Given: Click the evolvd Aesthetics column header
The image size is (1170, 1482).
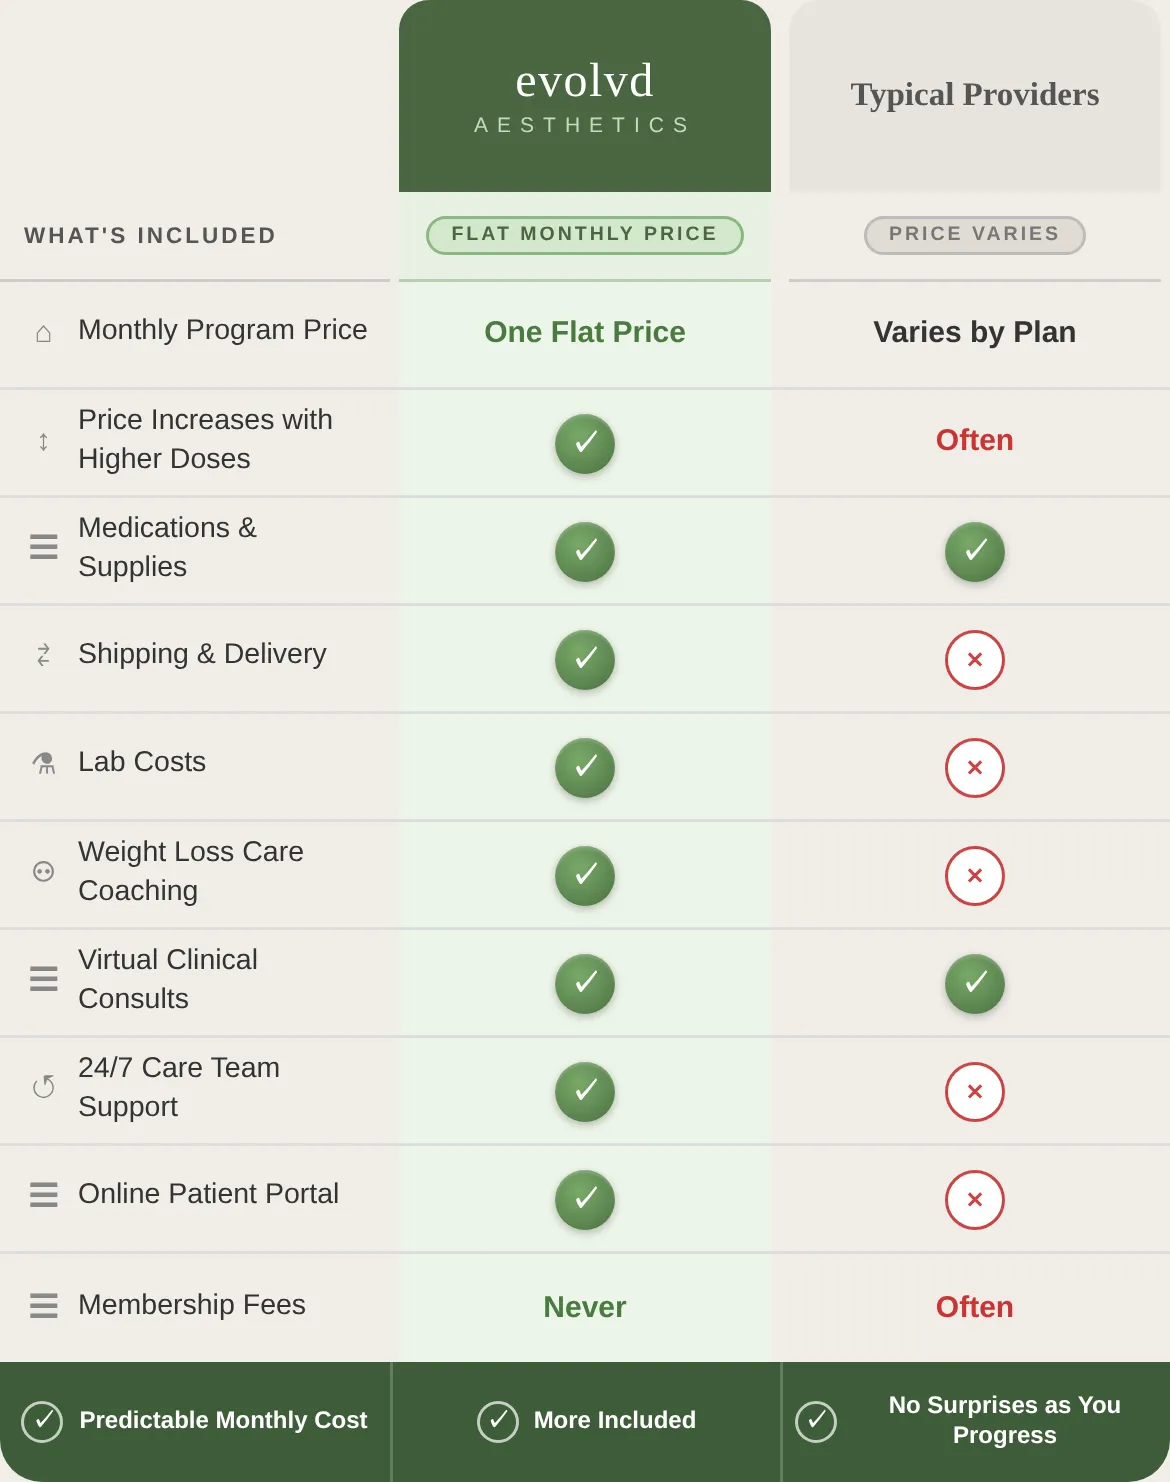Looking at the screenshot, I should 585,96.
